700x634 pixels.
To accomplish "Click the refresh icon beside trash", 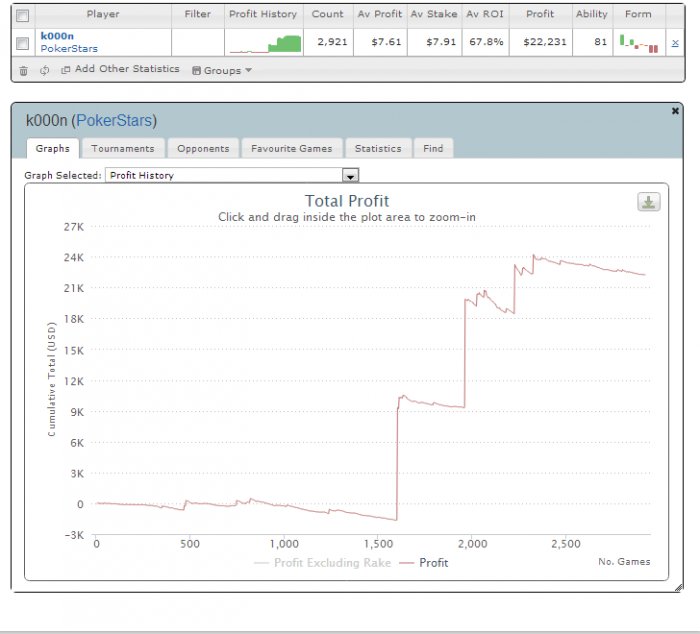I will [44, 70].
